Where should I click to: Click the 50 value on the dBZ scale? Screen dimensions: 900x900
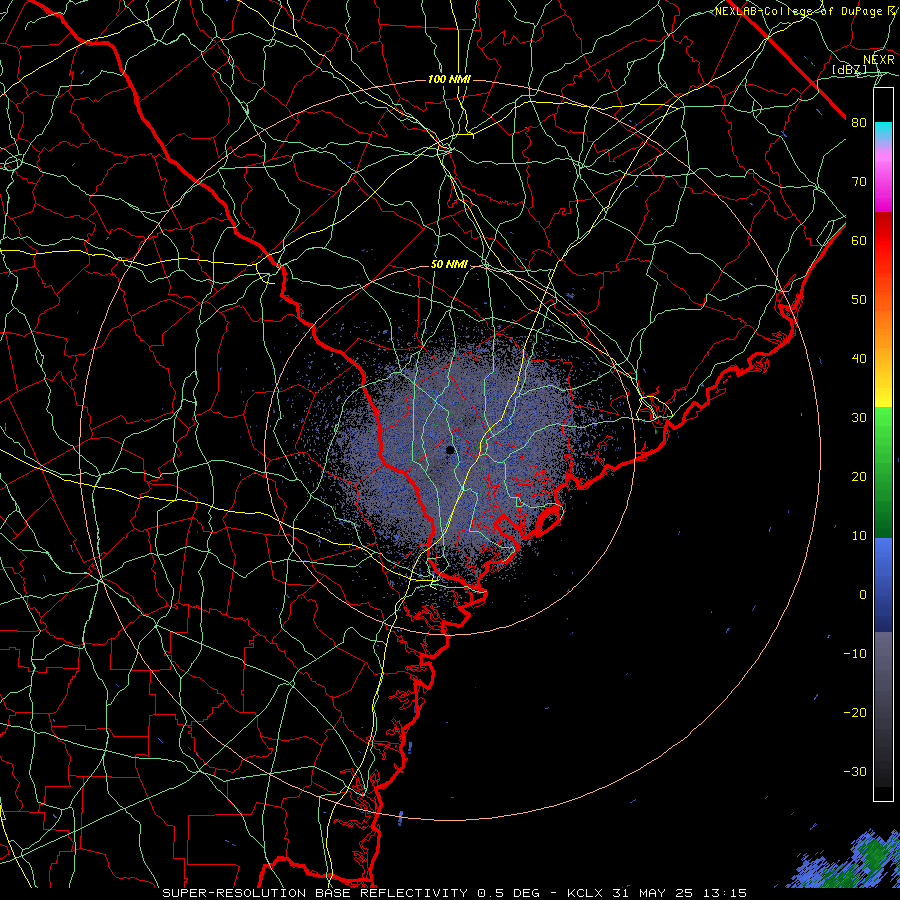click(859, 300)
